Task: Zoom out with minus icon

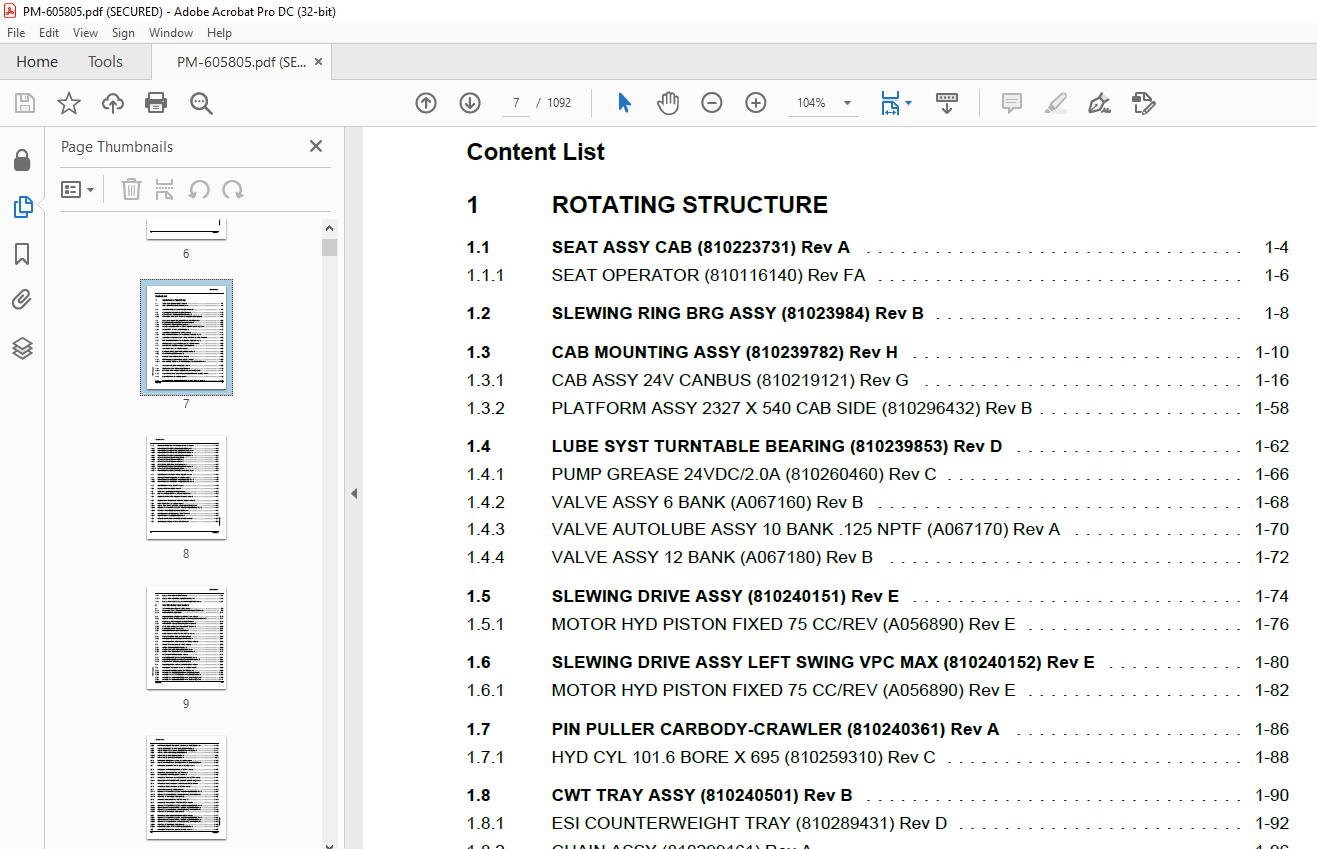Action: [x=712, y=103]
